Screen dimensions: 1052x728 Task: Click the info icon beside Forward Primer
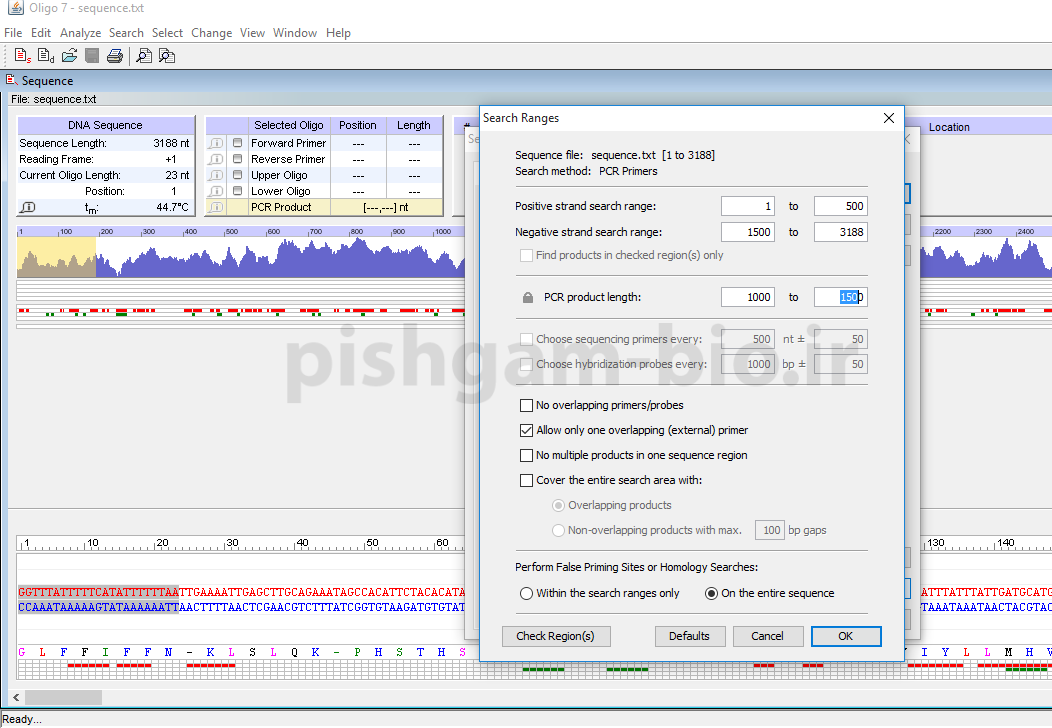216,143
